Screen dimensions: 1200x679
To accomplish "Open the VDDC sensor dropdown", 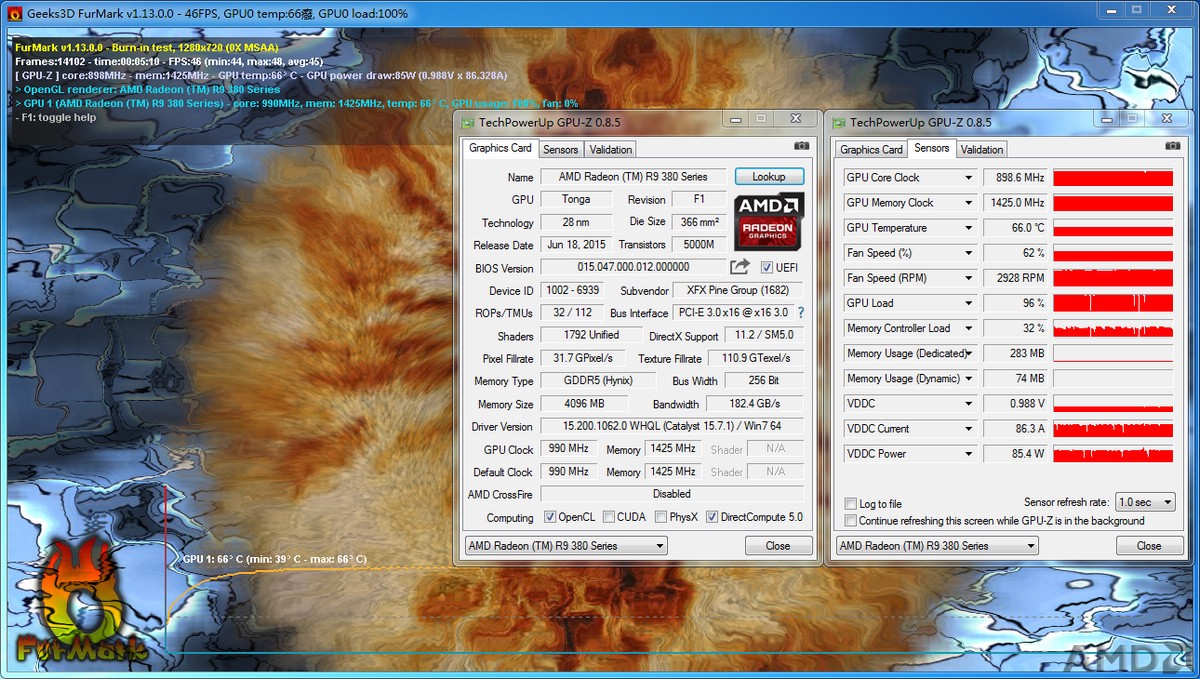I will pos(968,404).
